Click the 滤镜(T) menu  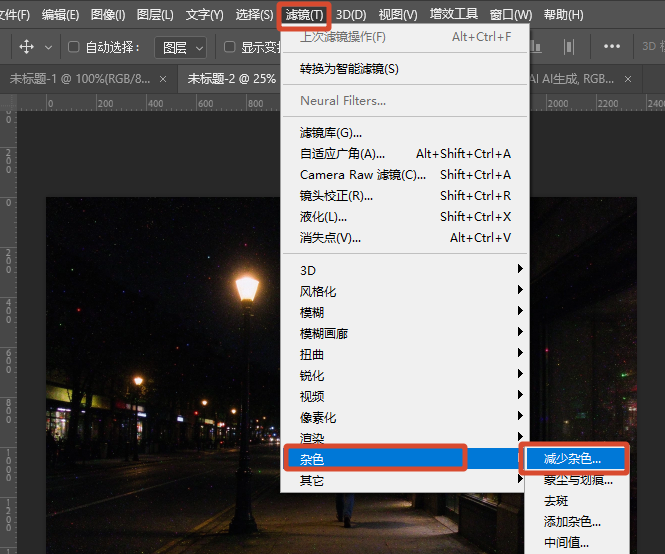[x=304, y=15]
